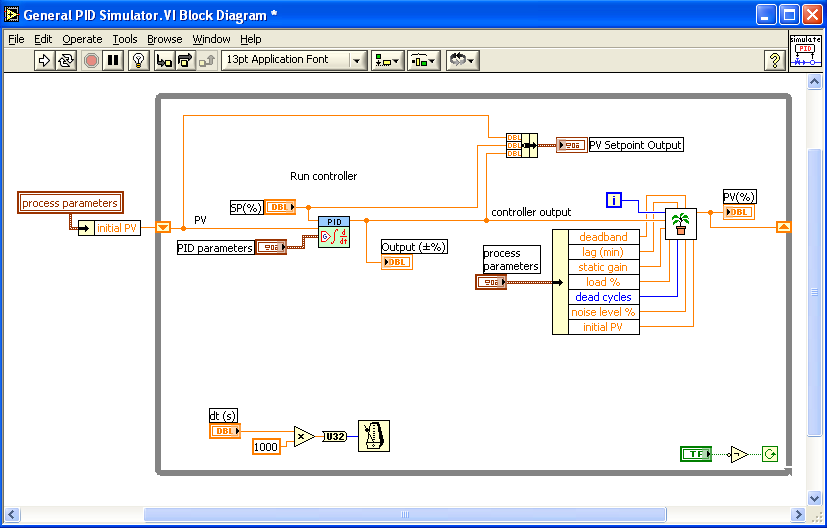Viewport: 827px width, 528px height.
Task: Click the controller output wire label
Action: pyautogui.click(x=531, y=212)
